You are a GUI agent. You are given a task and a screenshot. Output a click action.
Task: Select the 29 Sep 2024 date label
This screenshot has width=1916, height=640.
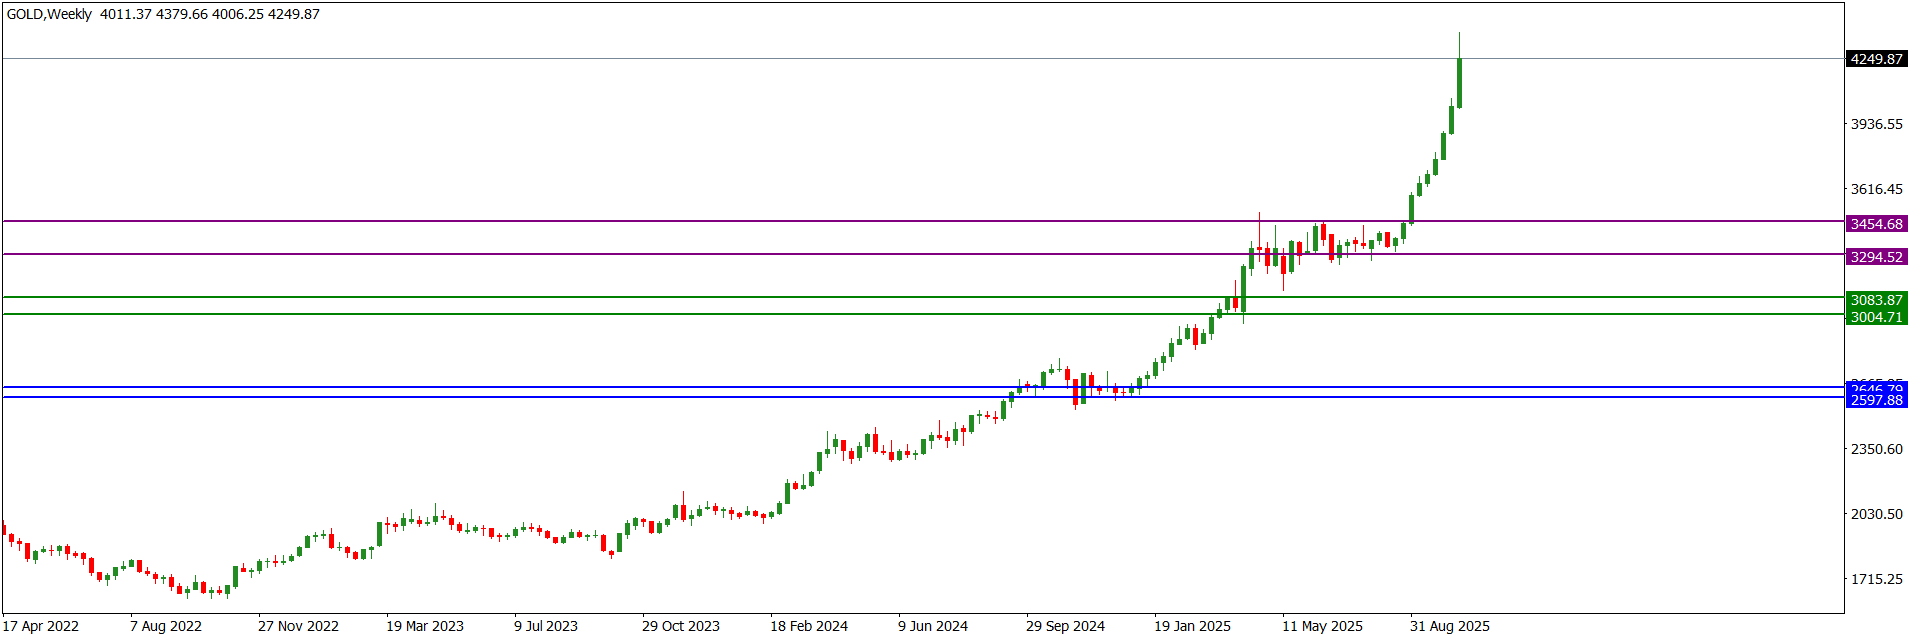pyautogui.click(x=1065, y=626)
